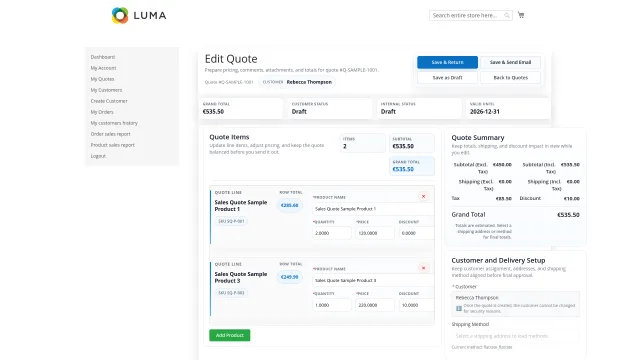Click the Luma logo

click(139, 16)
